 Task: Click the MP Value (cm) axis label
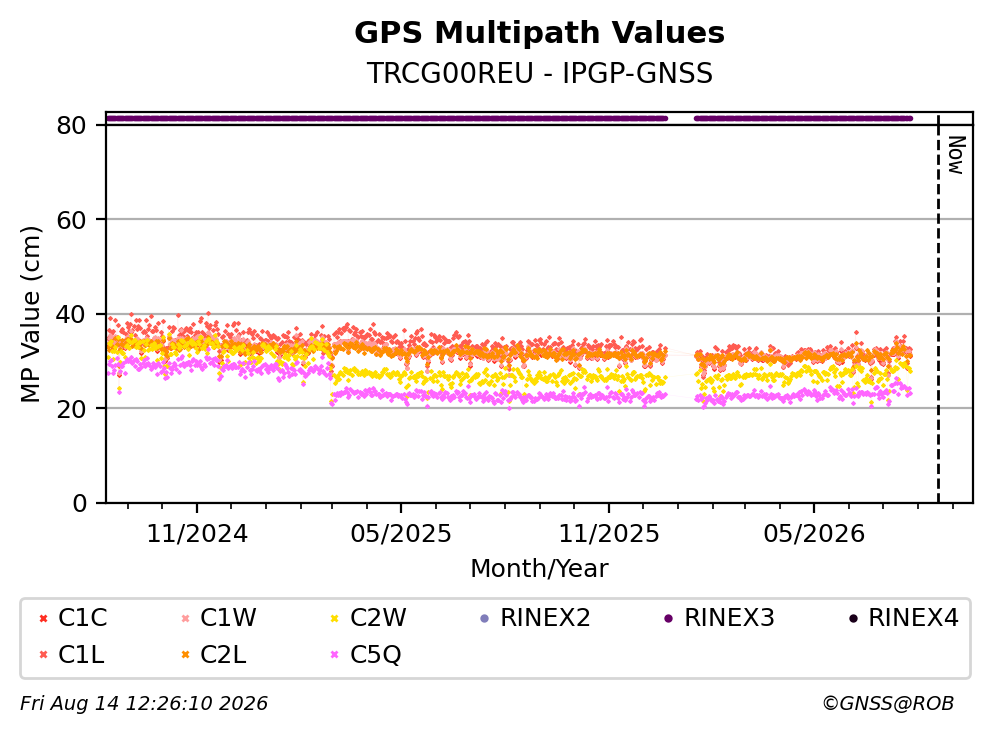[x=30, y=314]
